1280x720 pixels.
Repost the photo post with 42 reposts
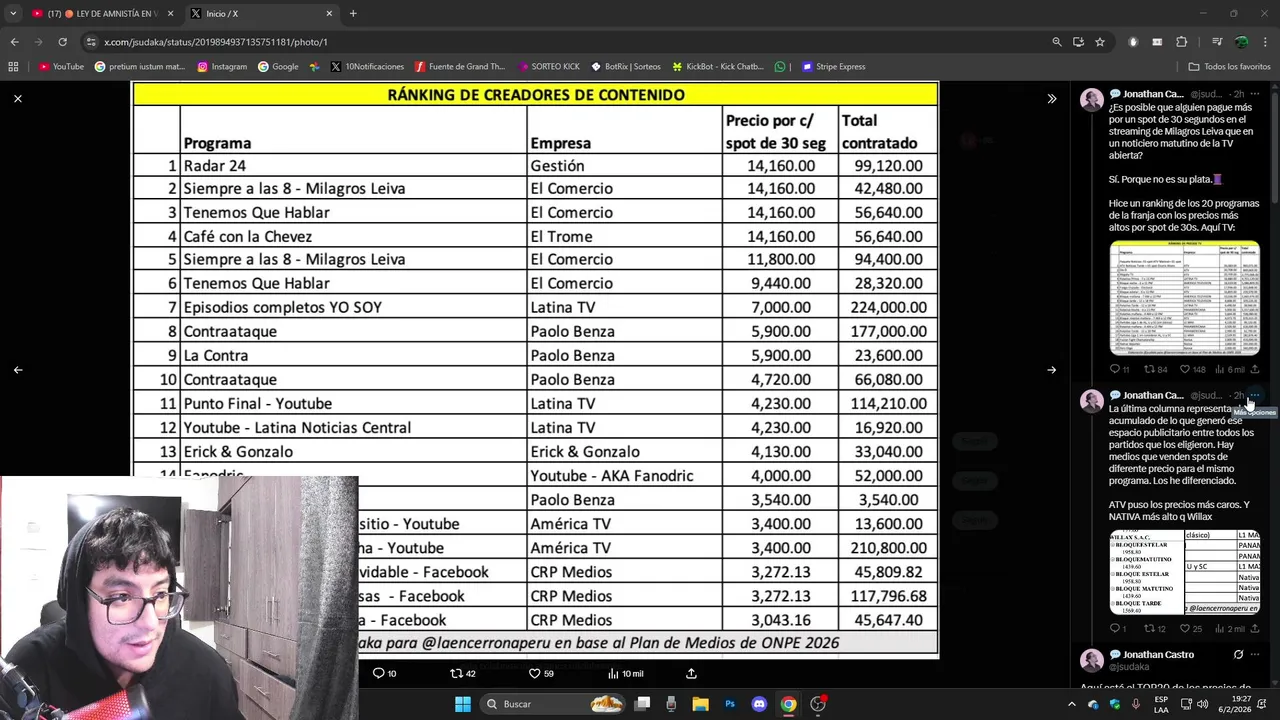[x=462, y=673]
